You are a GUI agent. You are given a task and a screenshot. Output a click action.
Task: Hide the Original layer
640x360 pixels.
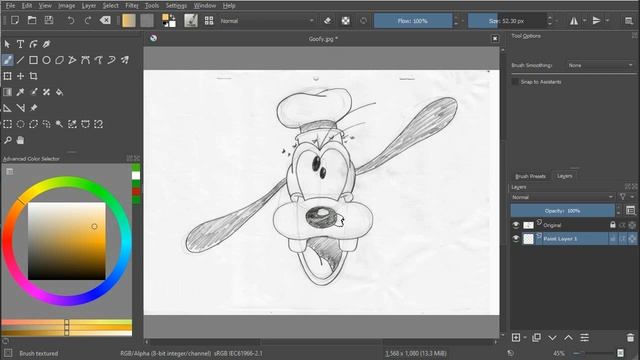[516, 225]
